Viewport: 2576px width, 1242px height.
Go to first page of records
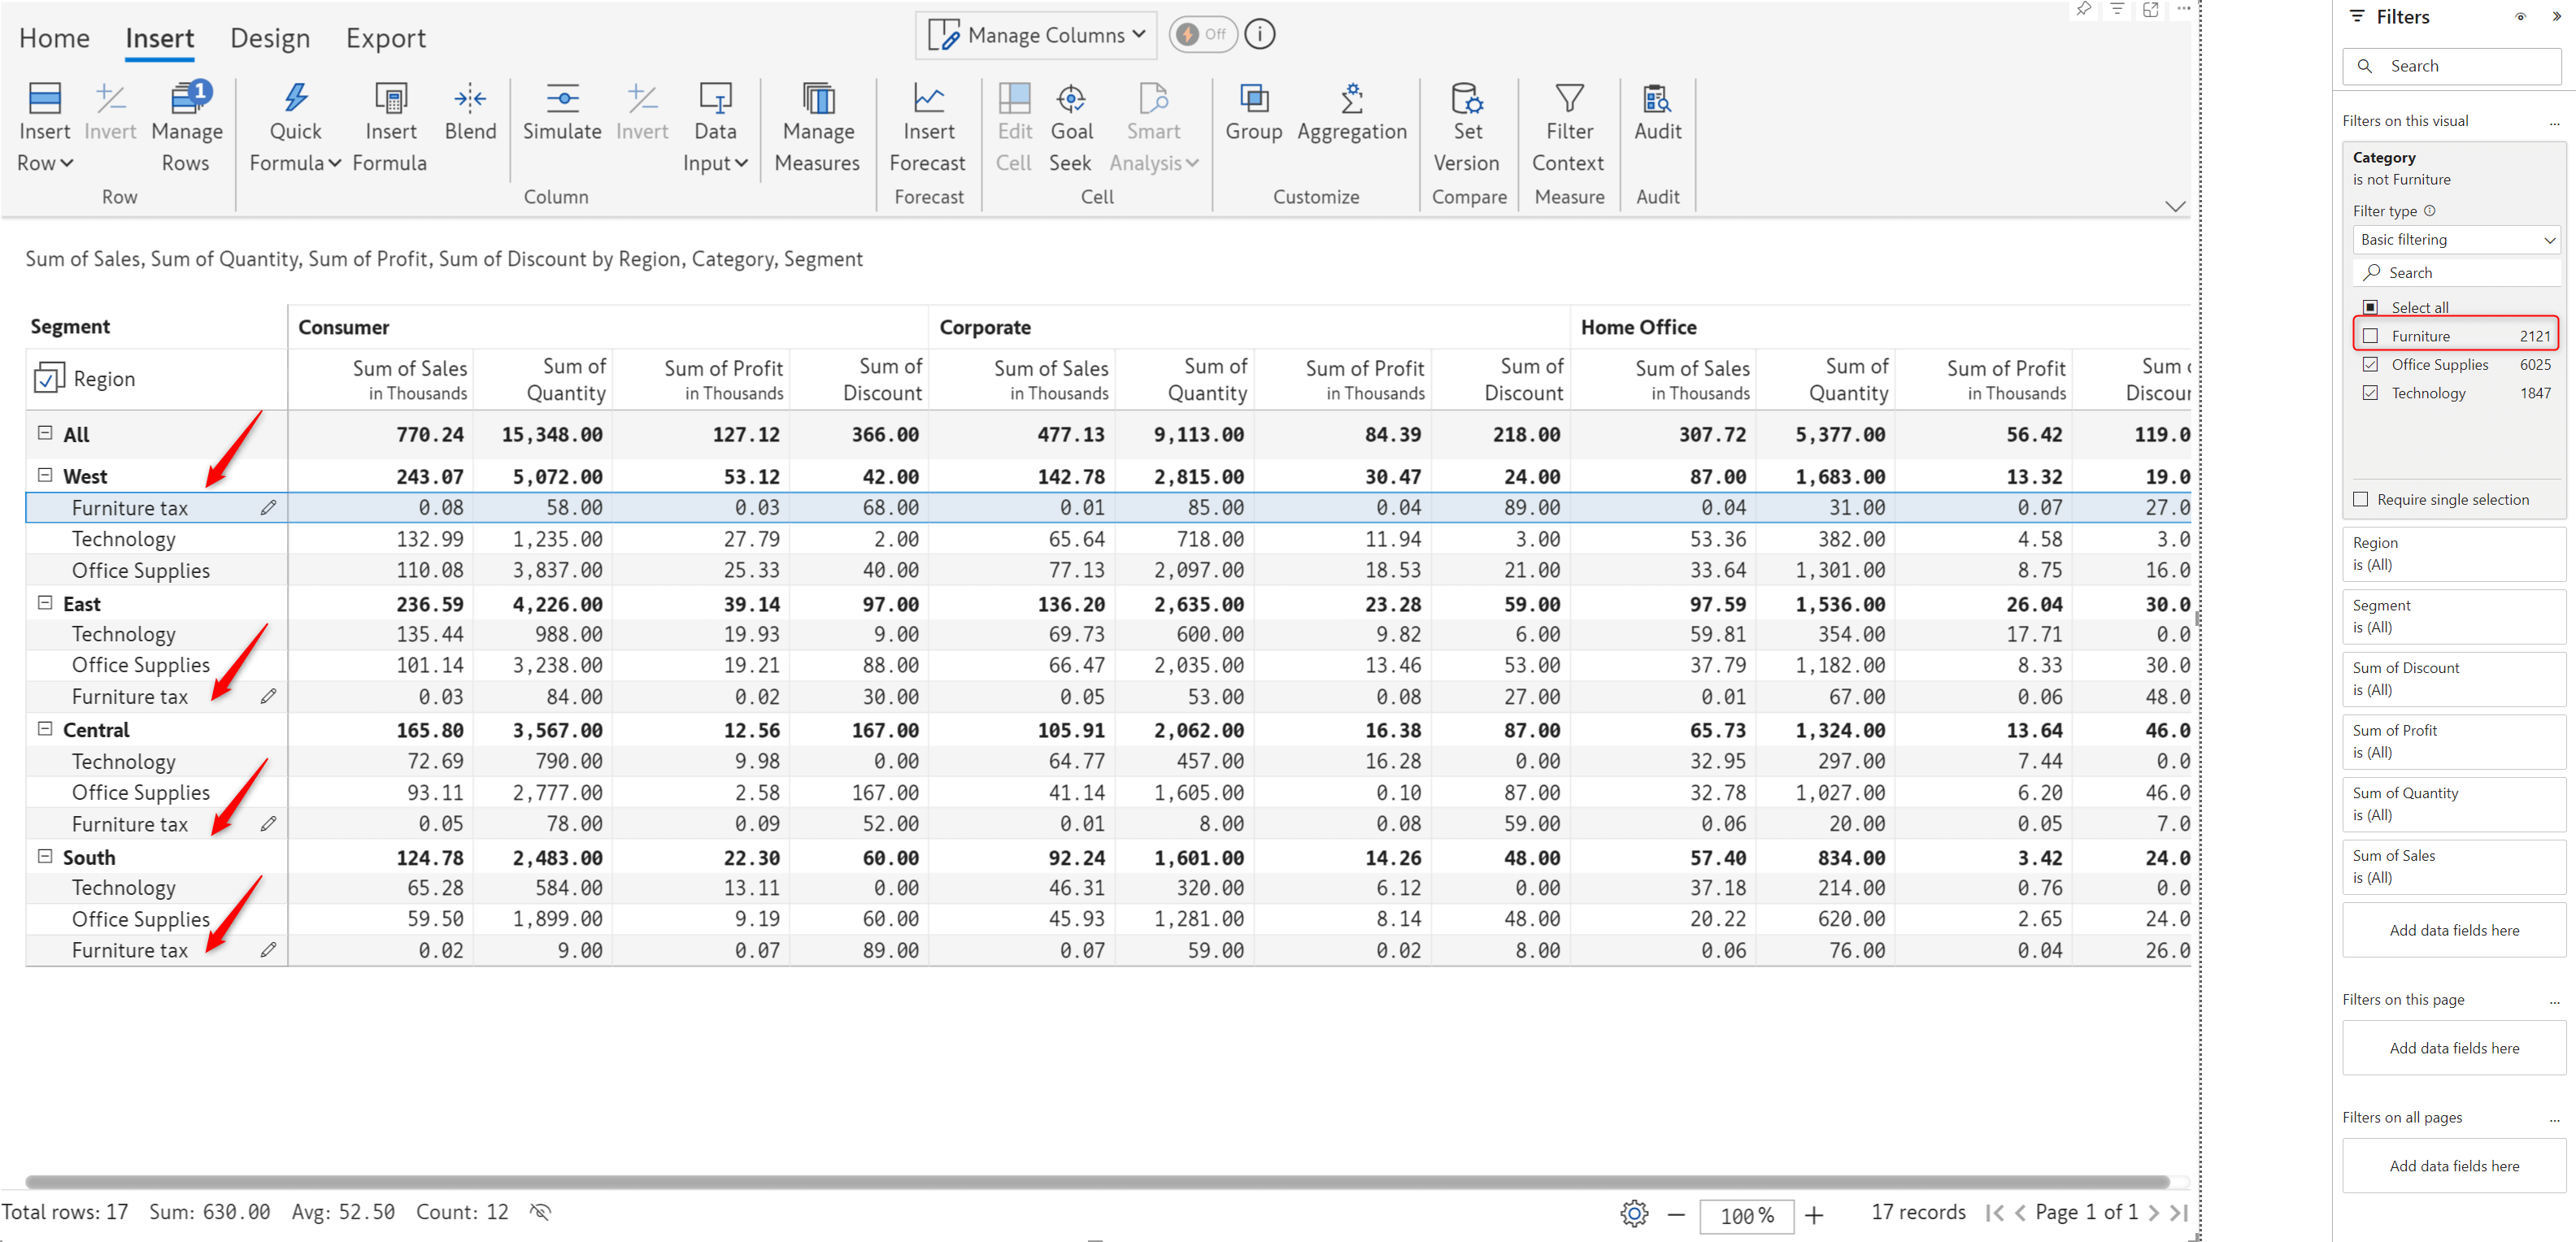point(1994,1213)
